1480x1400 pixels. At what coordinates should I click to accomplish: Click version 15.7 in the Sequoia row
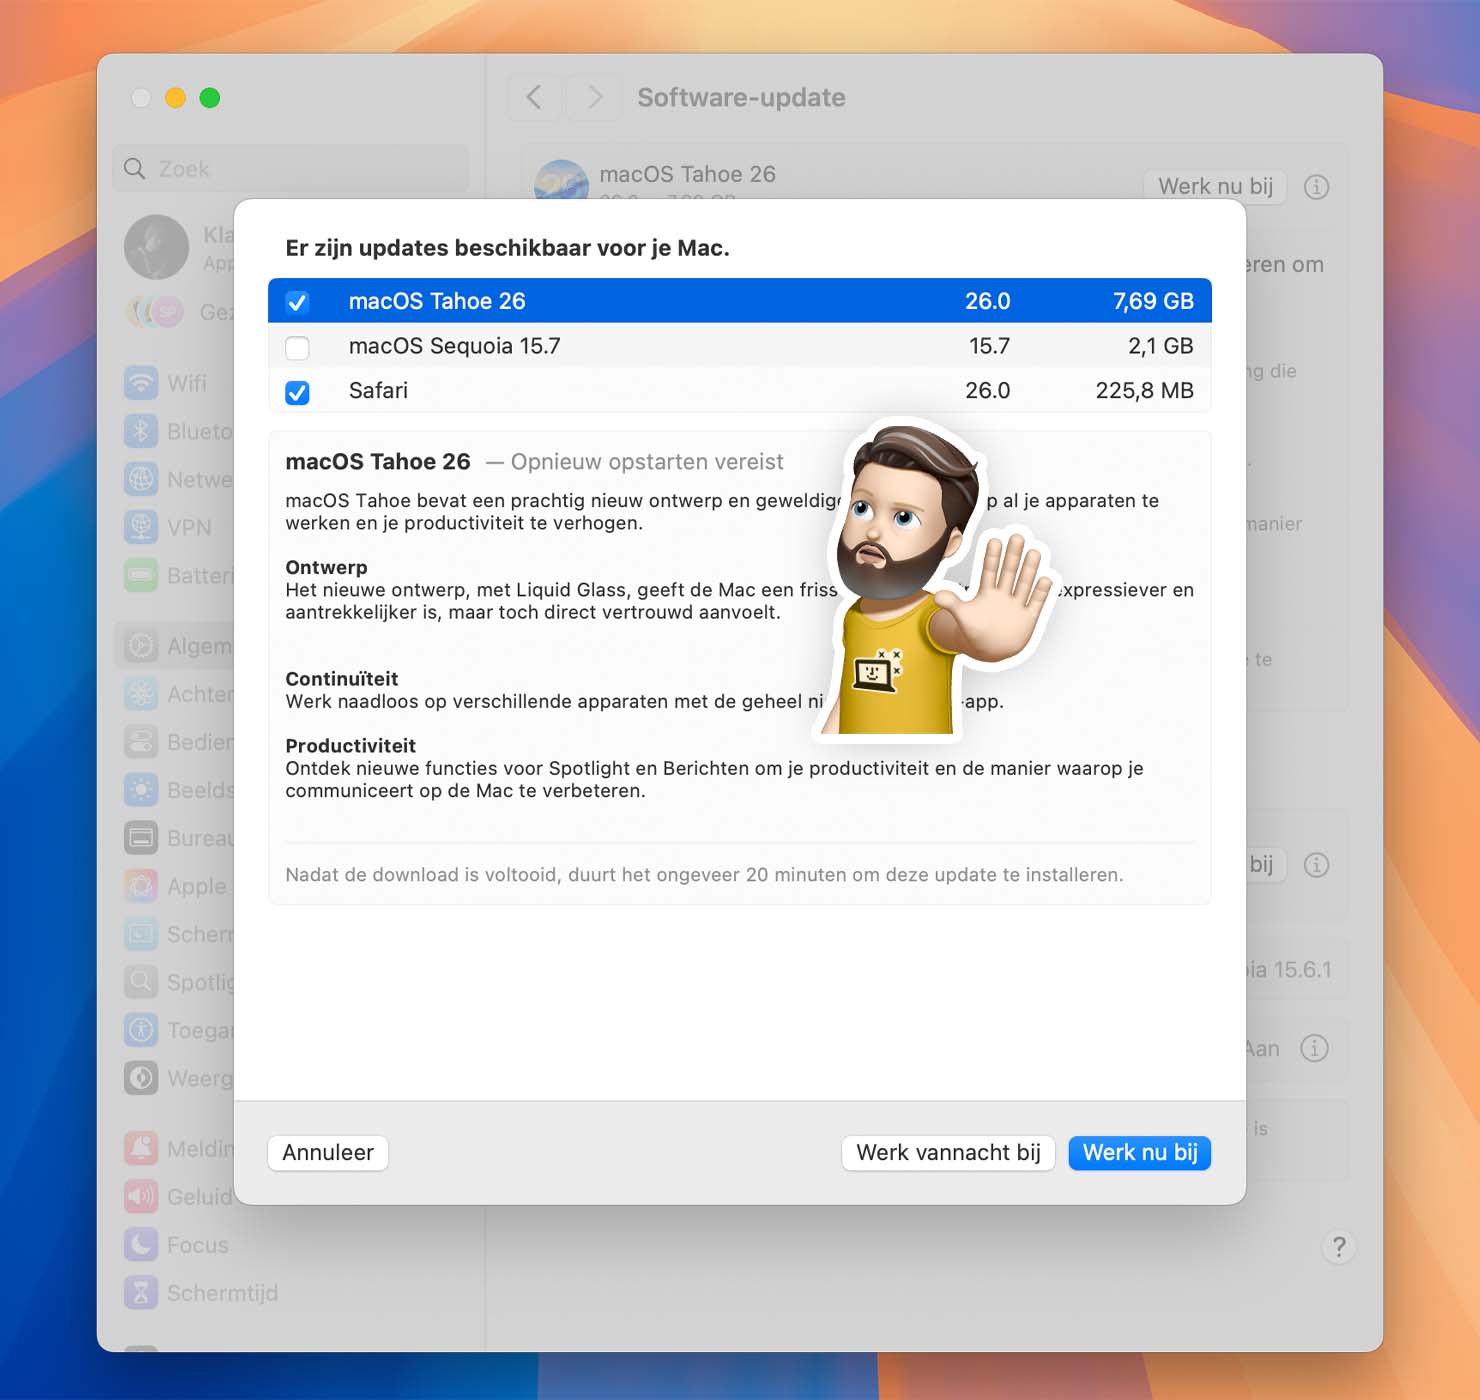(989, 346)
